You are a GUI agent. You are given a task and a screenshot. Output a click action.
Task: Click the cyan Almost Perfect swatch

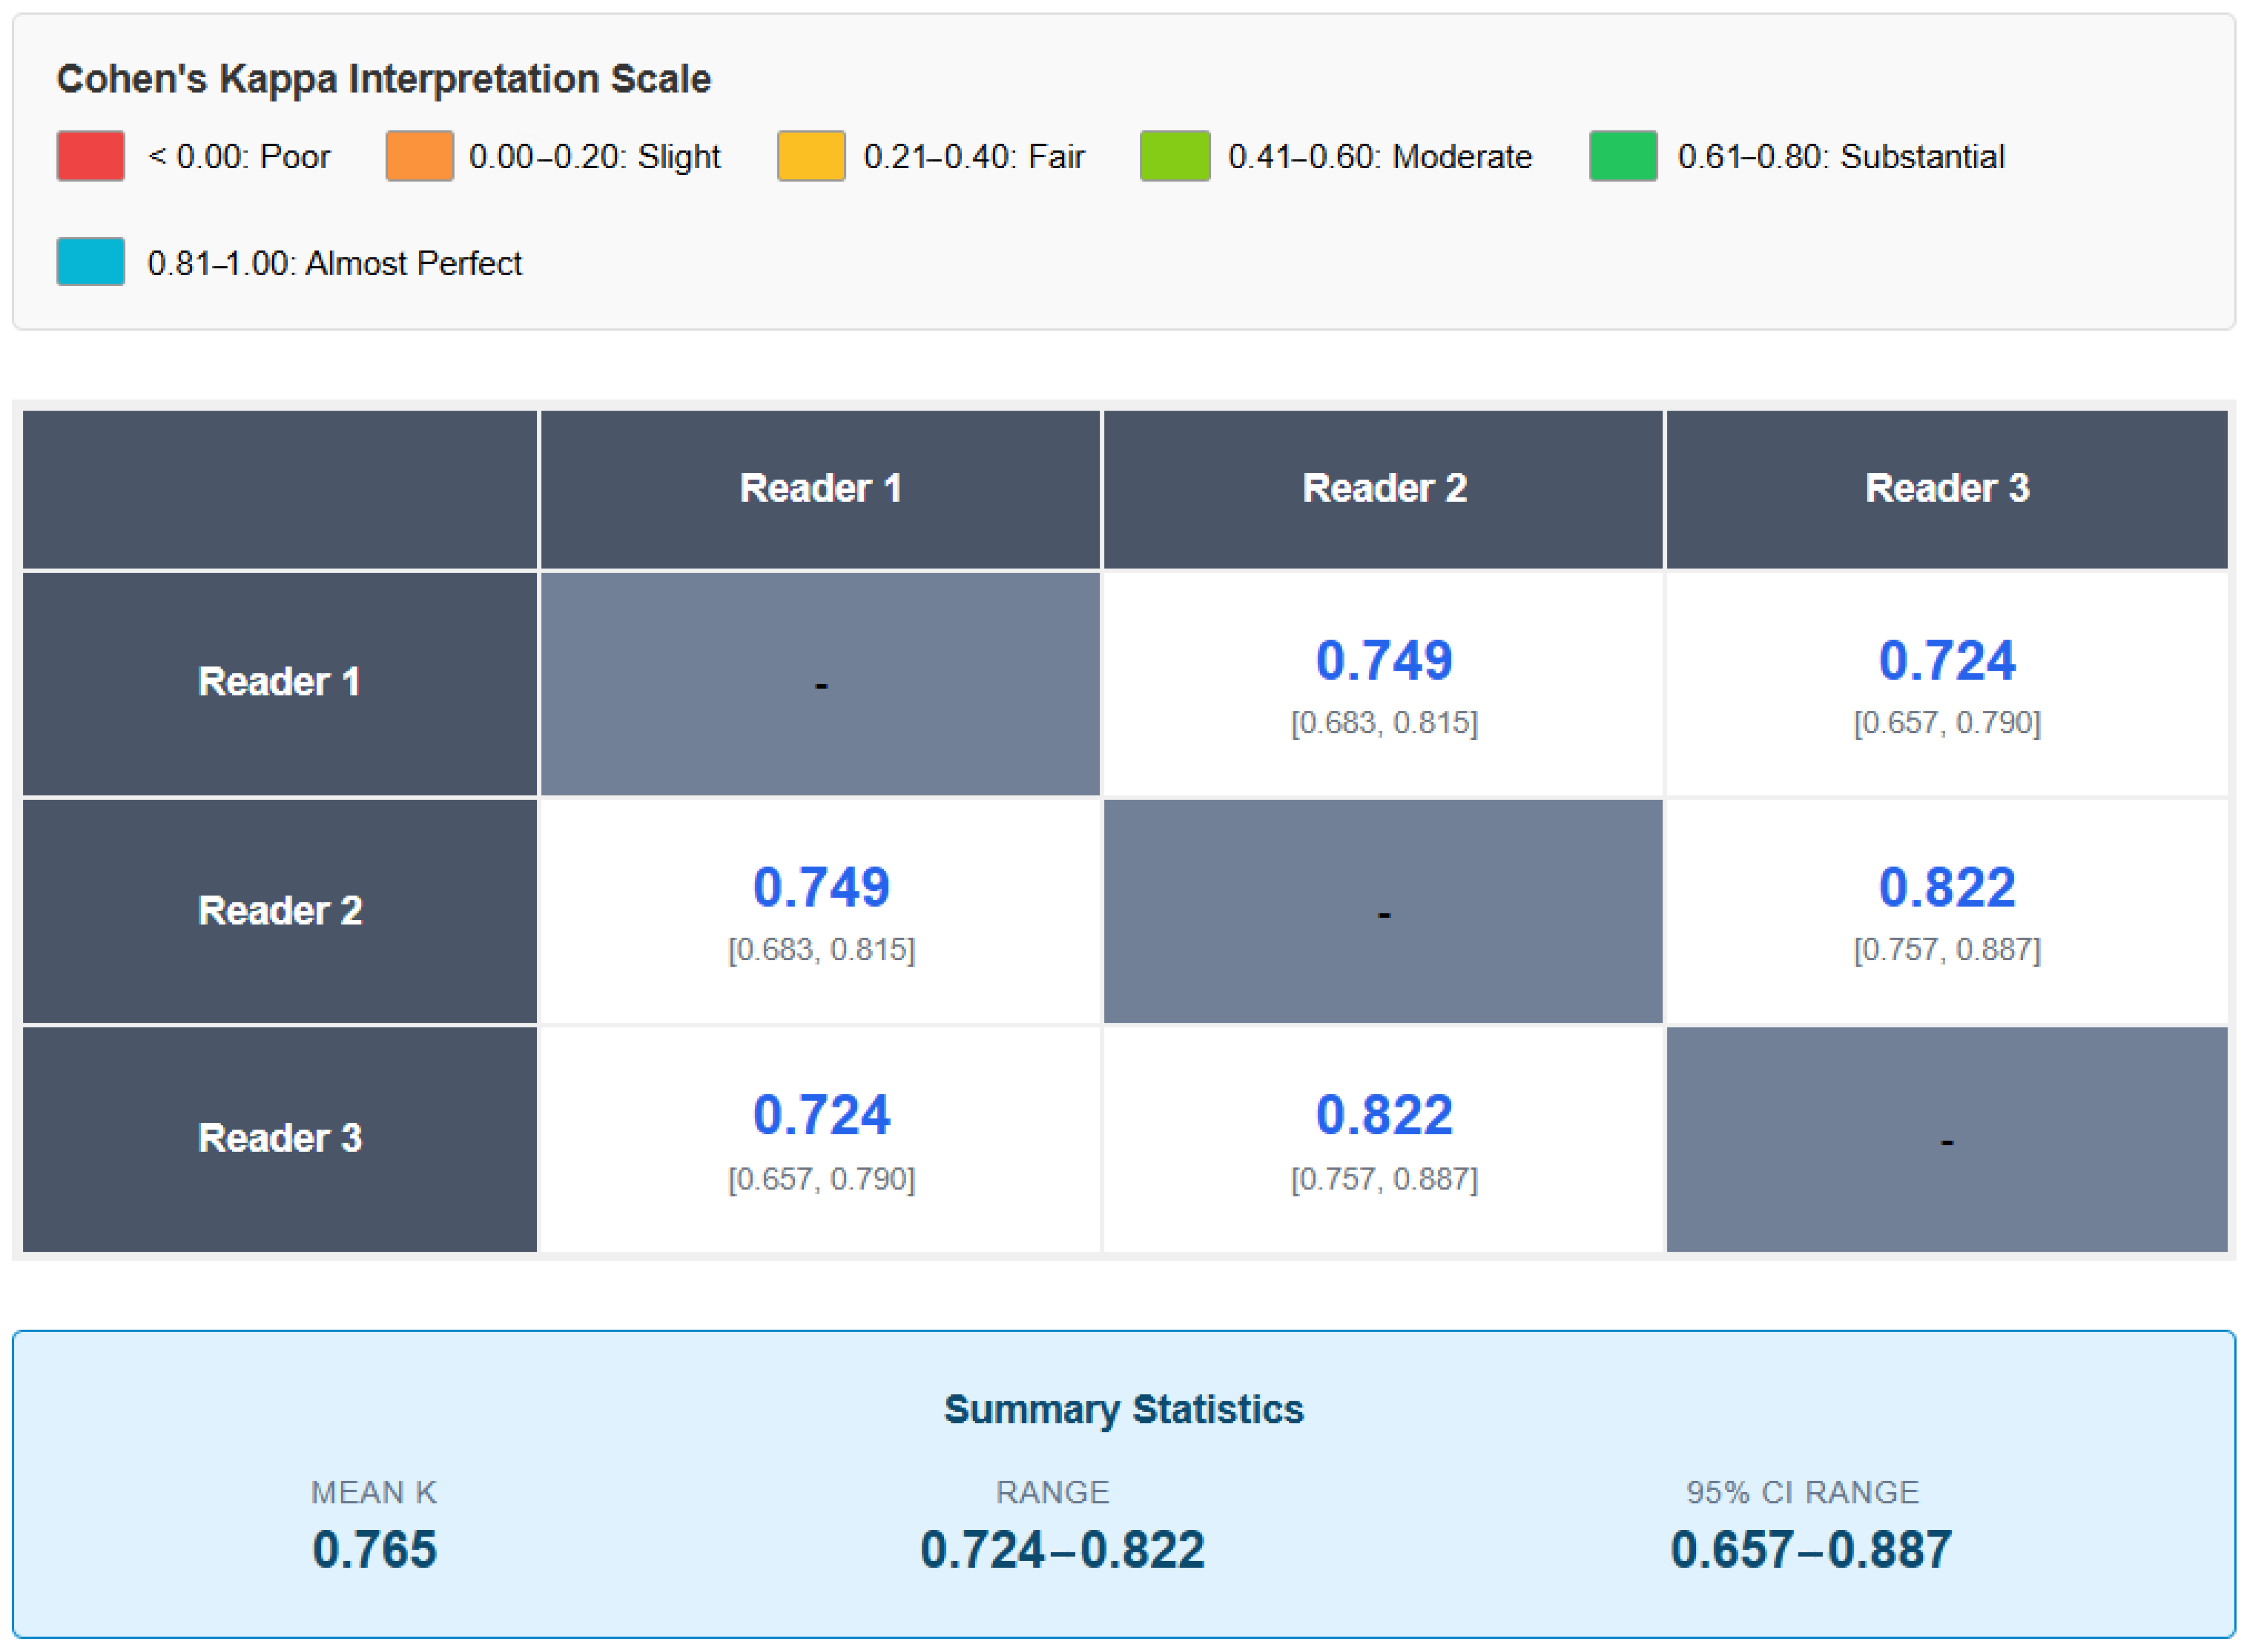click(90, 262)
